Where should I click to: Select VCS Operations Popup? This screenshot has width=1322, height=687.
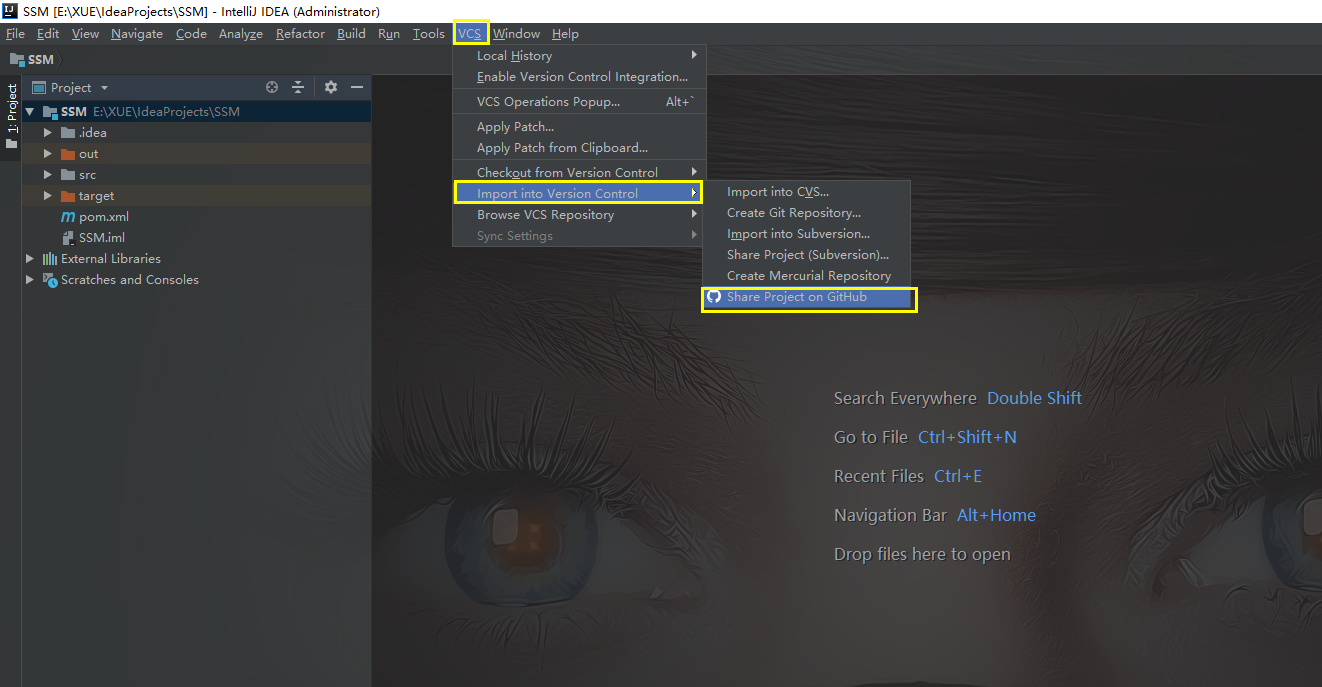579,102
